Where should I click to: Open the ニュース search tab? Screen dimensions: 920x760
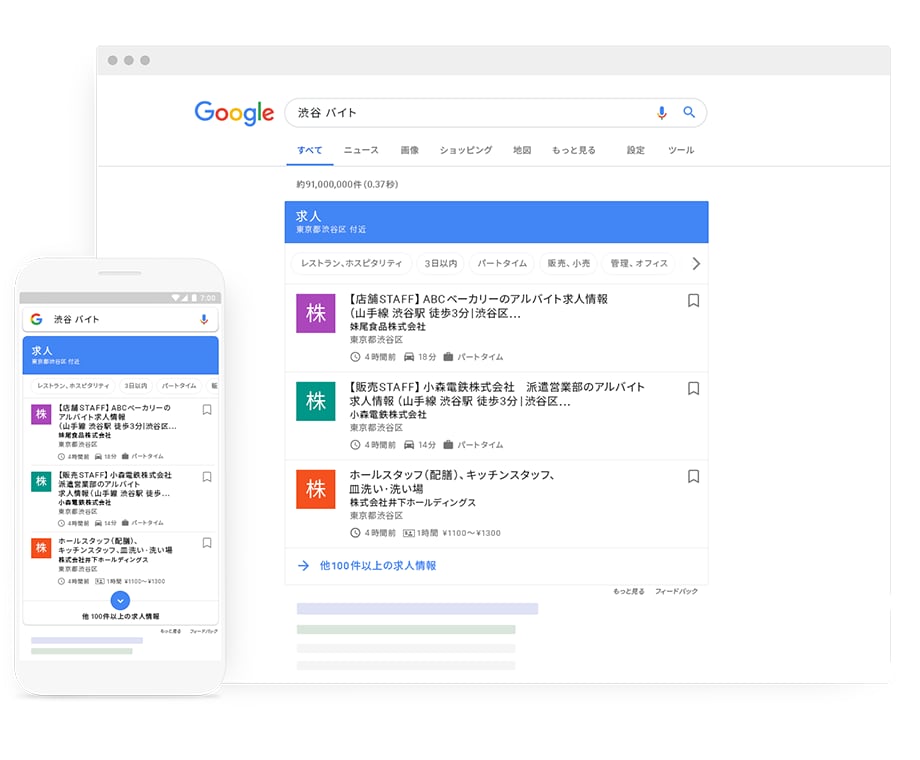click(x=361, y=150)
